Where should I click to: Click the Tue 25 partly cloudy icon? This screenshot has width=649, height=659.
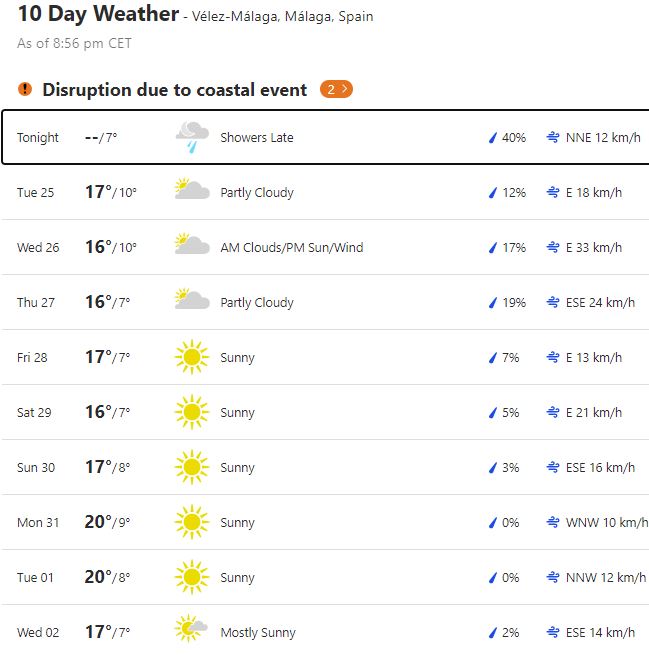[x=192, y=191]
